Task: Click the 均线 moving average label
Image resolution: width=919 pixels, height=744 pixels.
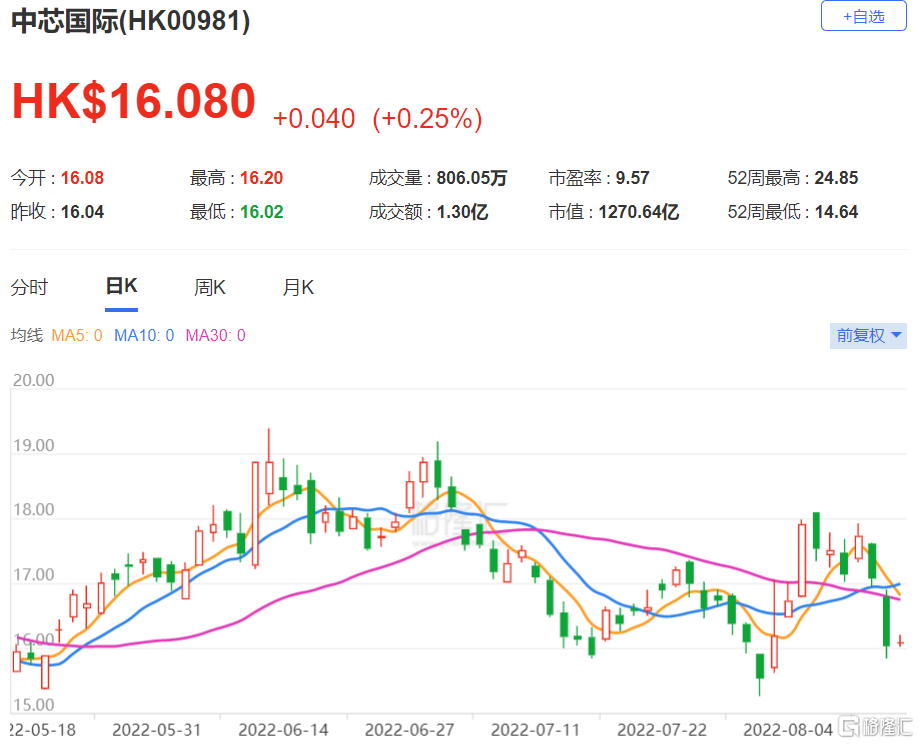Action: [27, 335]
